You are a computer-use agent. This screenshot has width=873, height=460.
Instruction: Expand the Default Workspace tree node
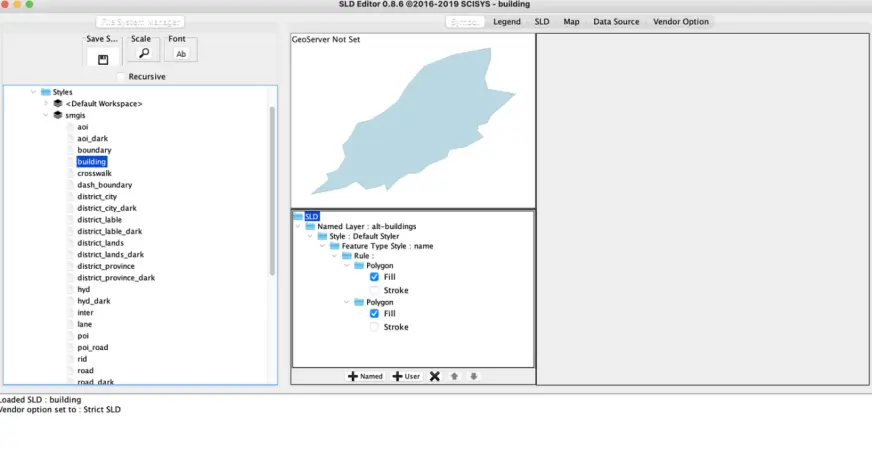[x=46, y=104]
